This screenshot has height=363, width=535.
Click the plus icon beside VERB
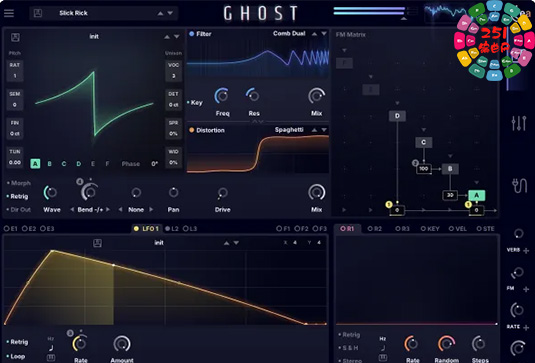pyautogui.click(x=526, y=251)
